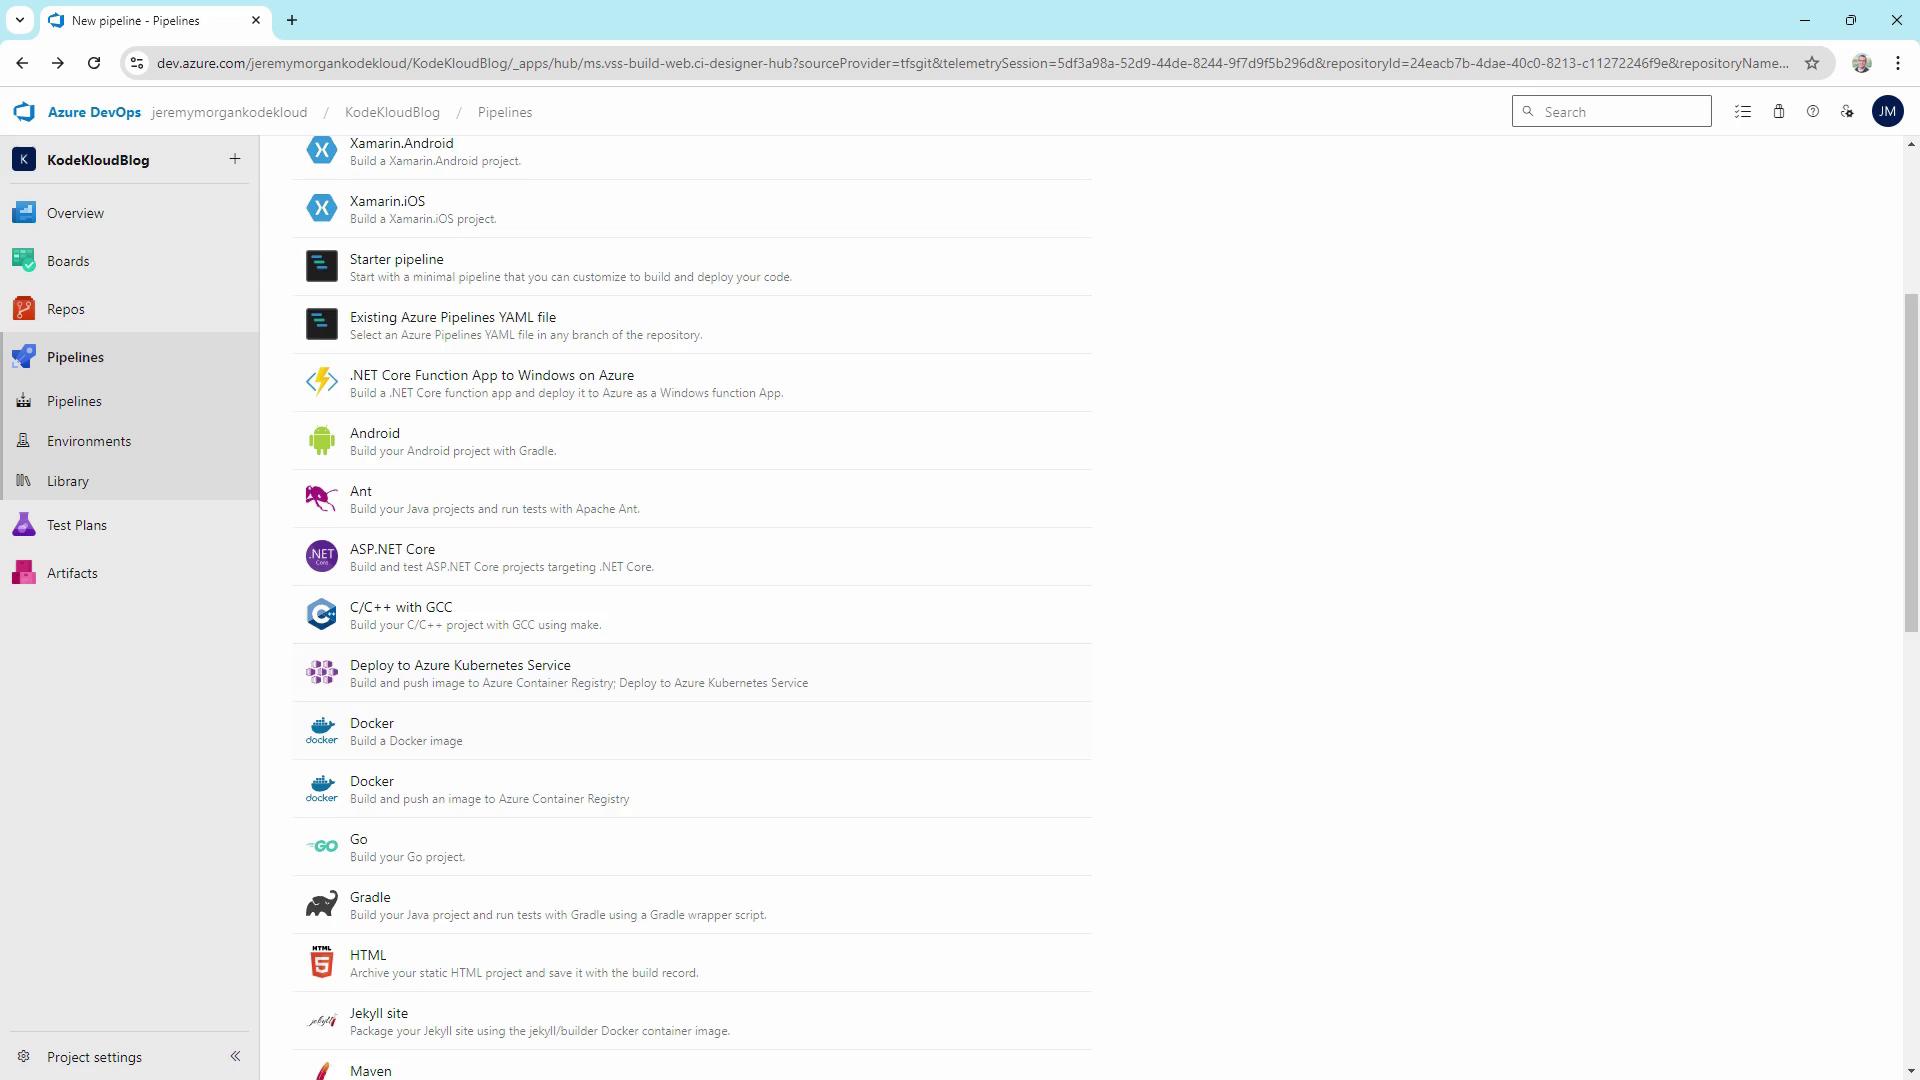Select the Jekyll site template
This screenshot has height=1080, width=1920.
click(692, 1021)
